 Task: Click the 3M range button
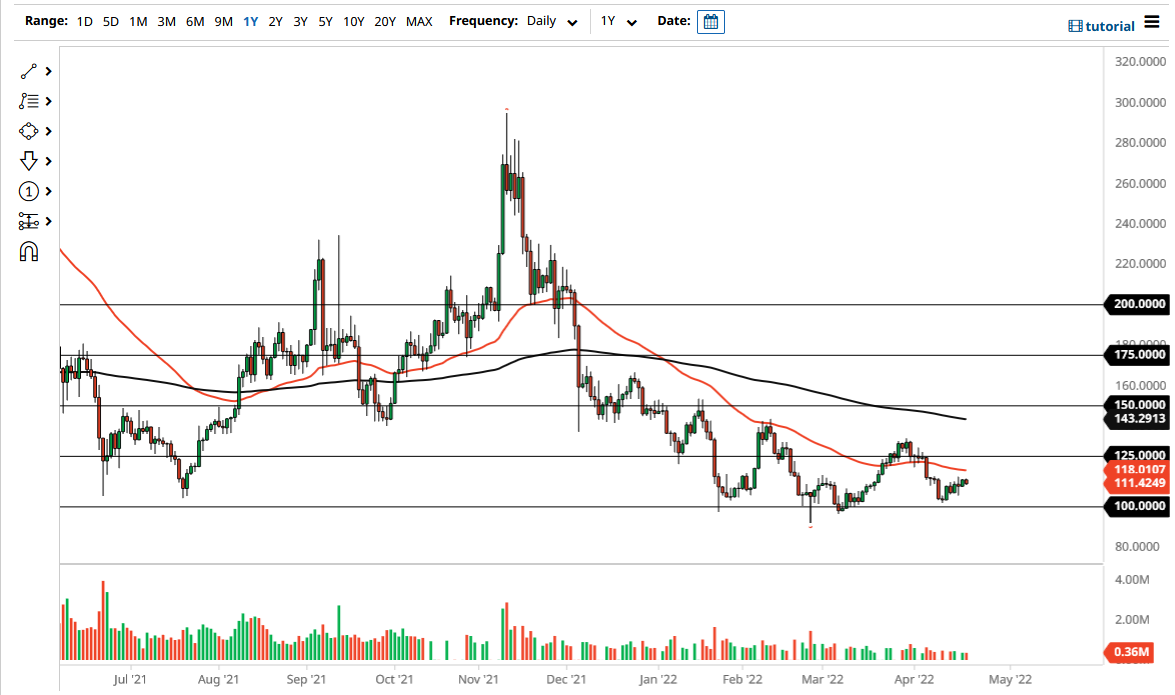pyautogui.click(x=165, y=19)
